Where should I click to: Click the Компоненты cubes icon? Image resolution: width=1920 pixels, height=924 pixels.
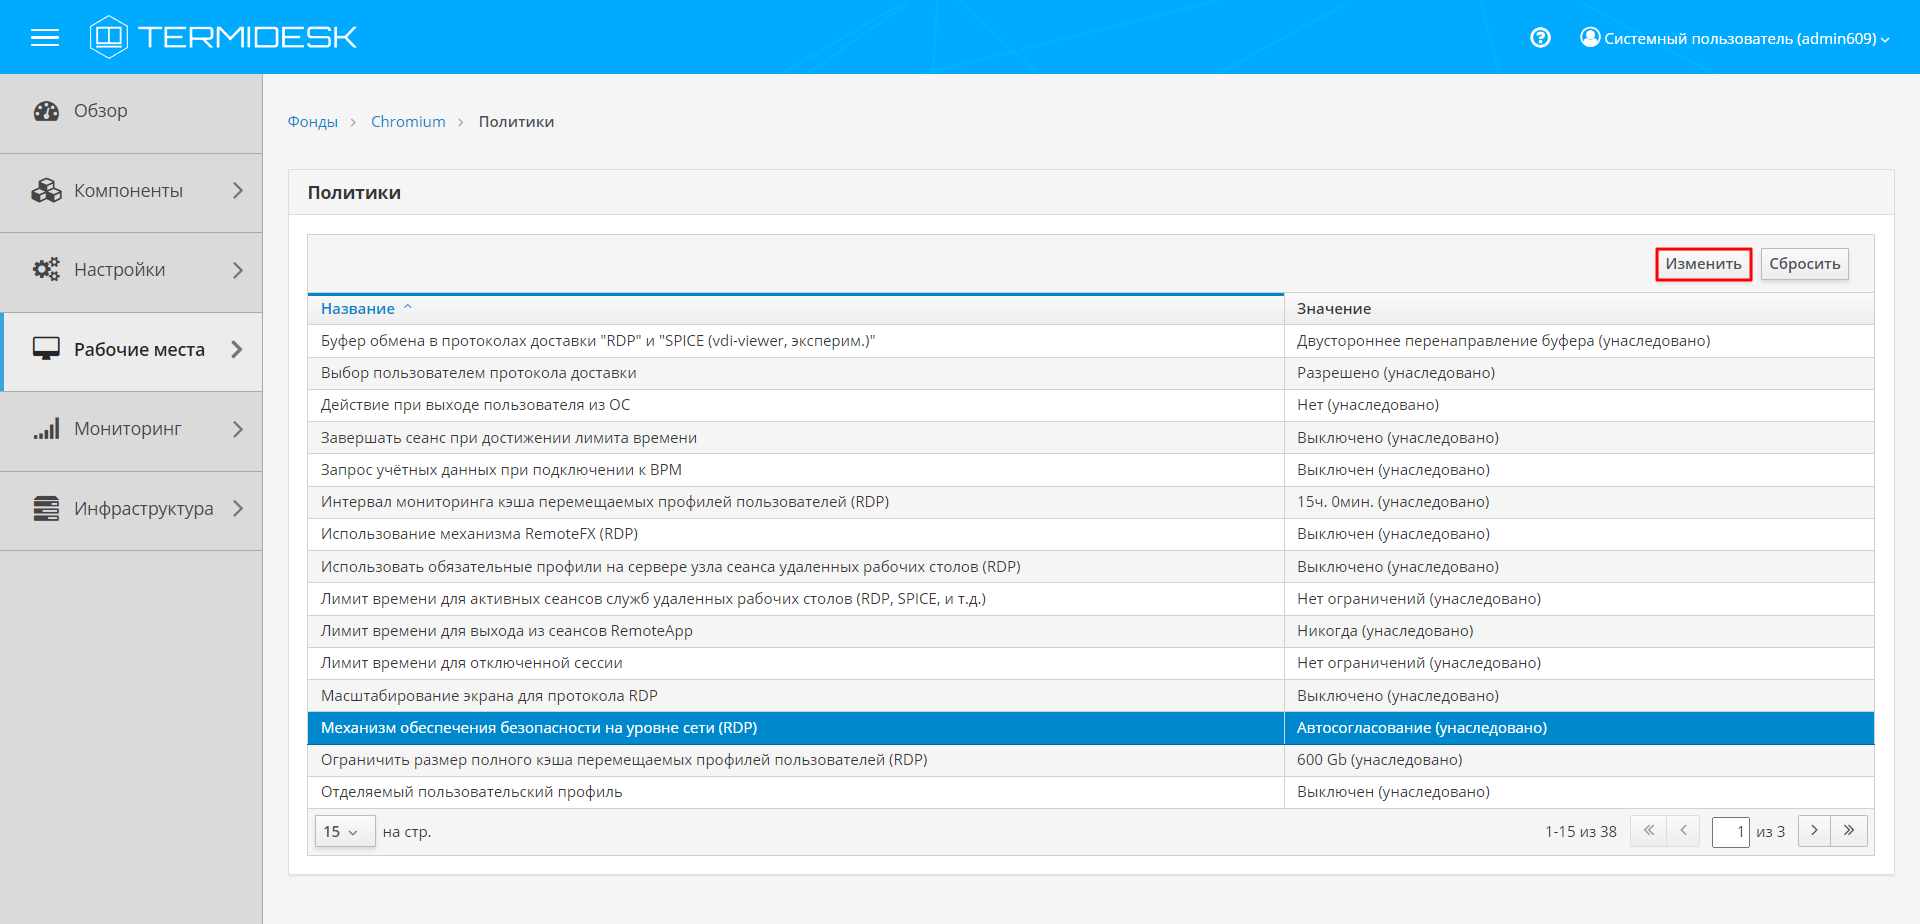tap(46, 191)
